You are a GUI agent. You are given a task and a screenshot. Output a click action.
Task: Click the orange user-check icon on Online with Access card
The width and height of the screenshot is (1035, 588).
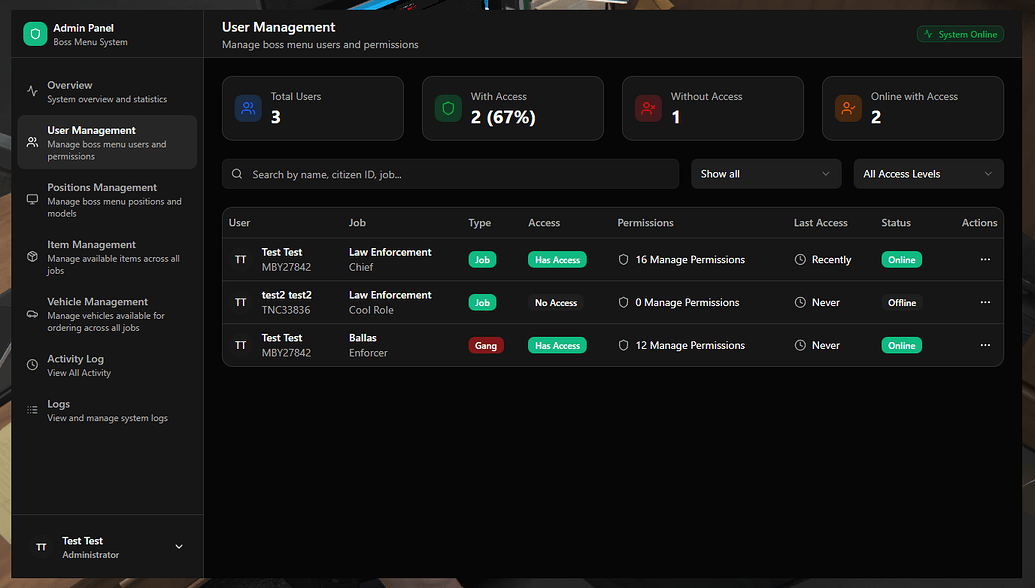tap(848, 108)
